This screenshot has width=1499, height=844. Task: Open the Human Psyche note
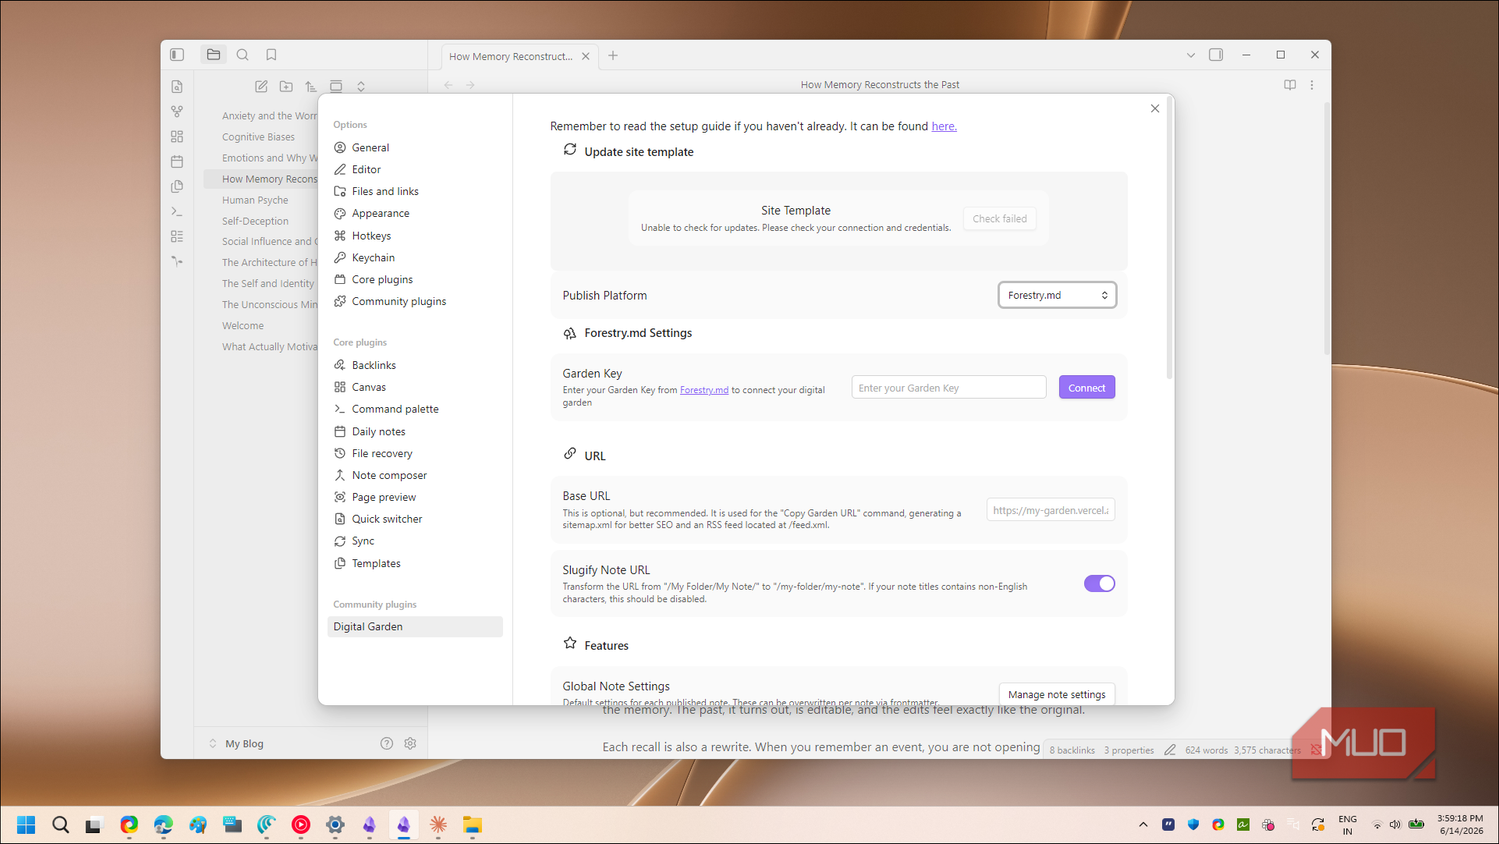(255, 200)
